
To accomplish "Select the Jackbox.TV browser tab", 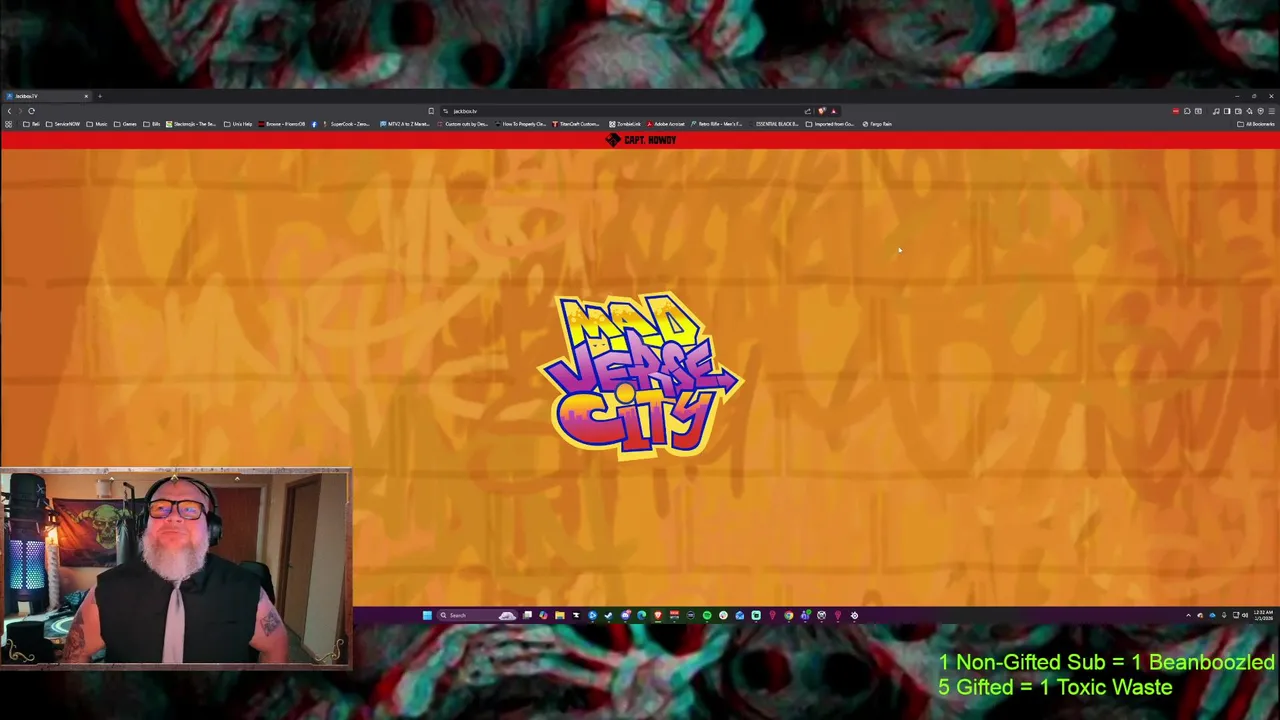I will 46,96.
